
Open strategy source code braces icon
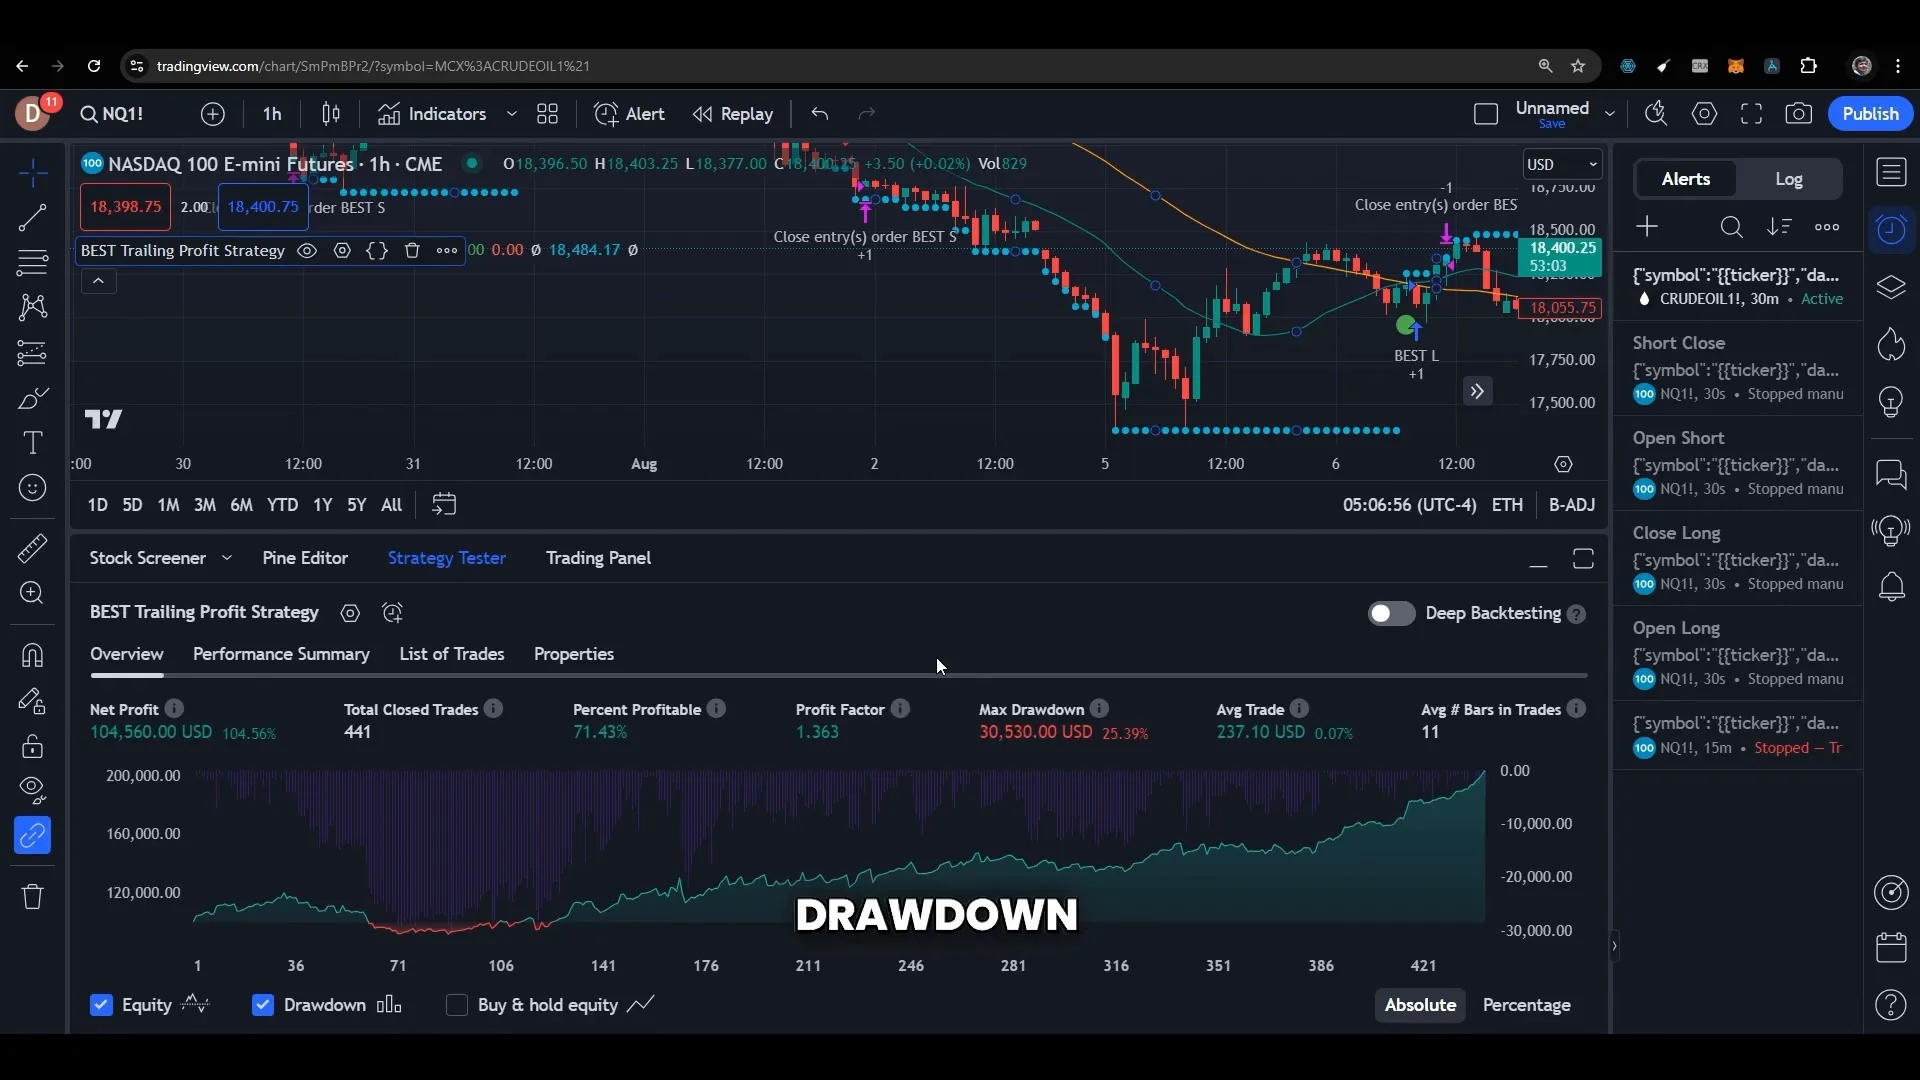[377, 251]
